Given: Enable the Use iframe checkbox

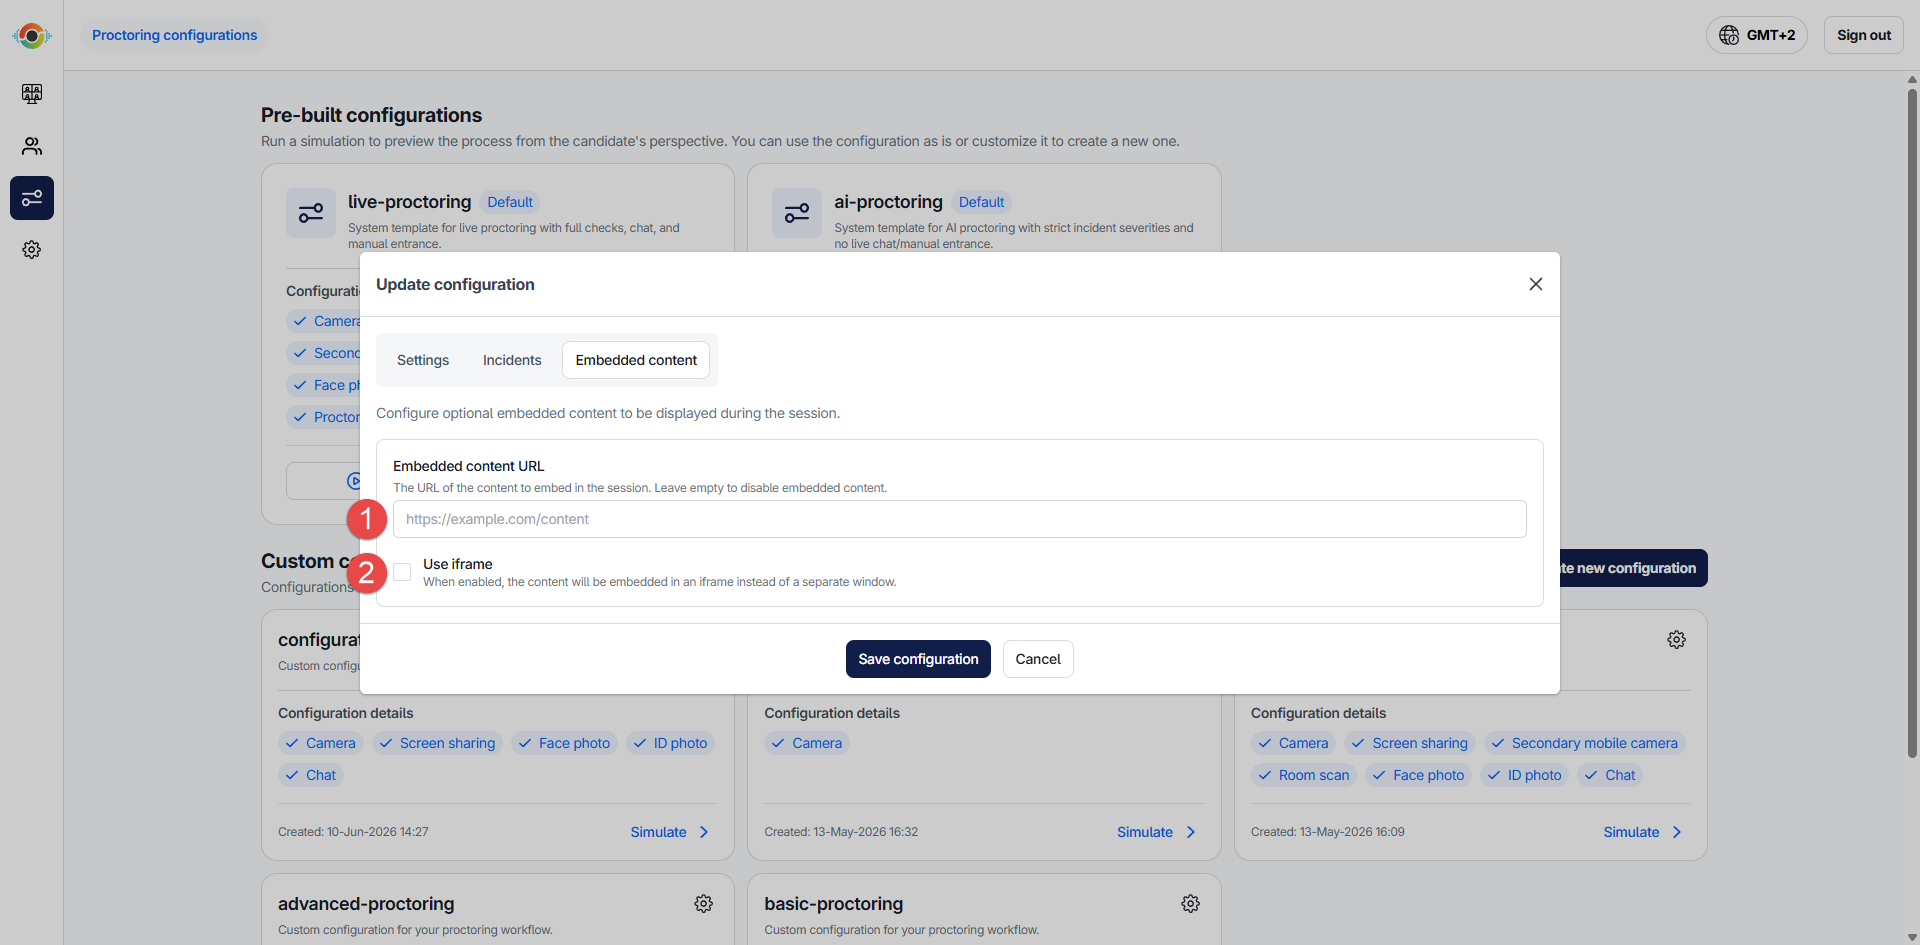Looking at the screenshot, I should coord(402,572).
